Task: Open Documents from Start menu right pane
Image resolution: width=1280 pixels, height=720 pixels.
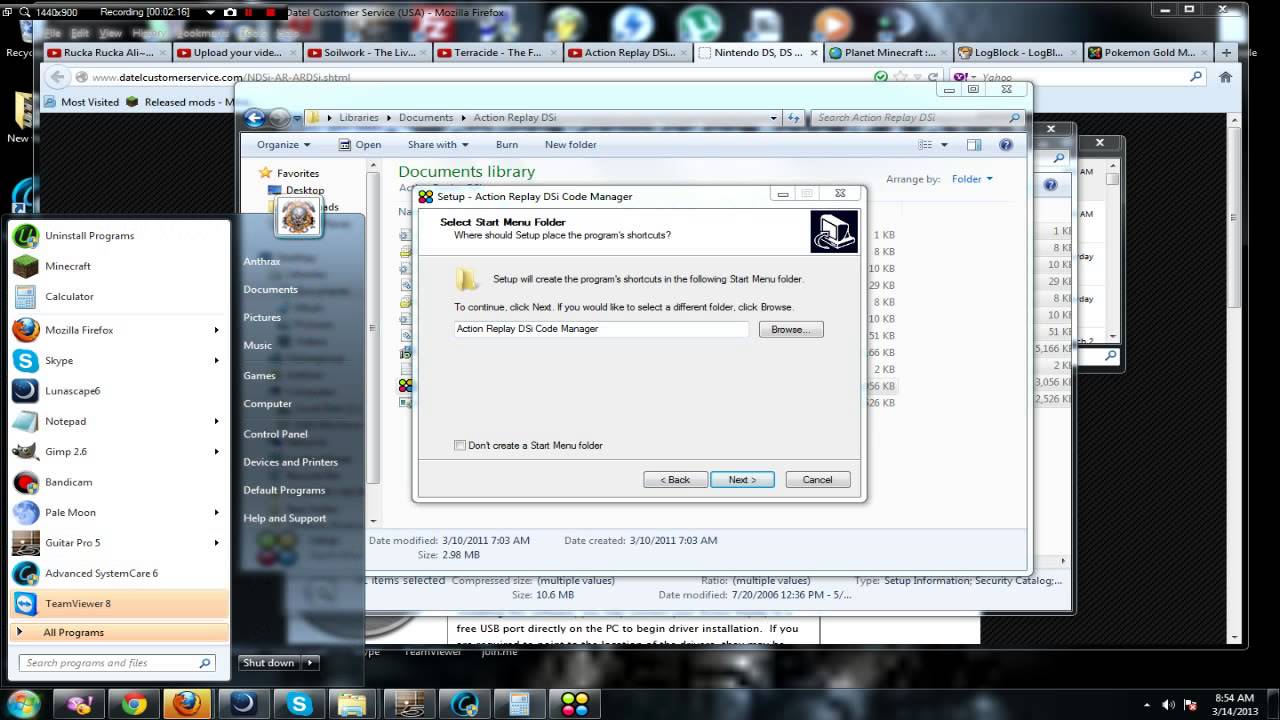Action: point(270,290)
